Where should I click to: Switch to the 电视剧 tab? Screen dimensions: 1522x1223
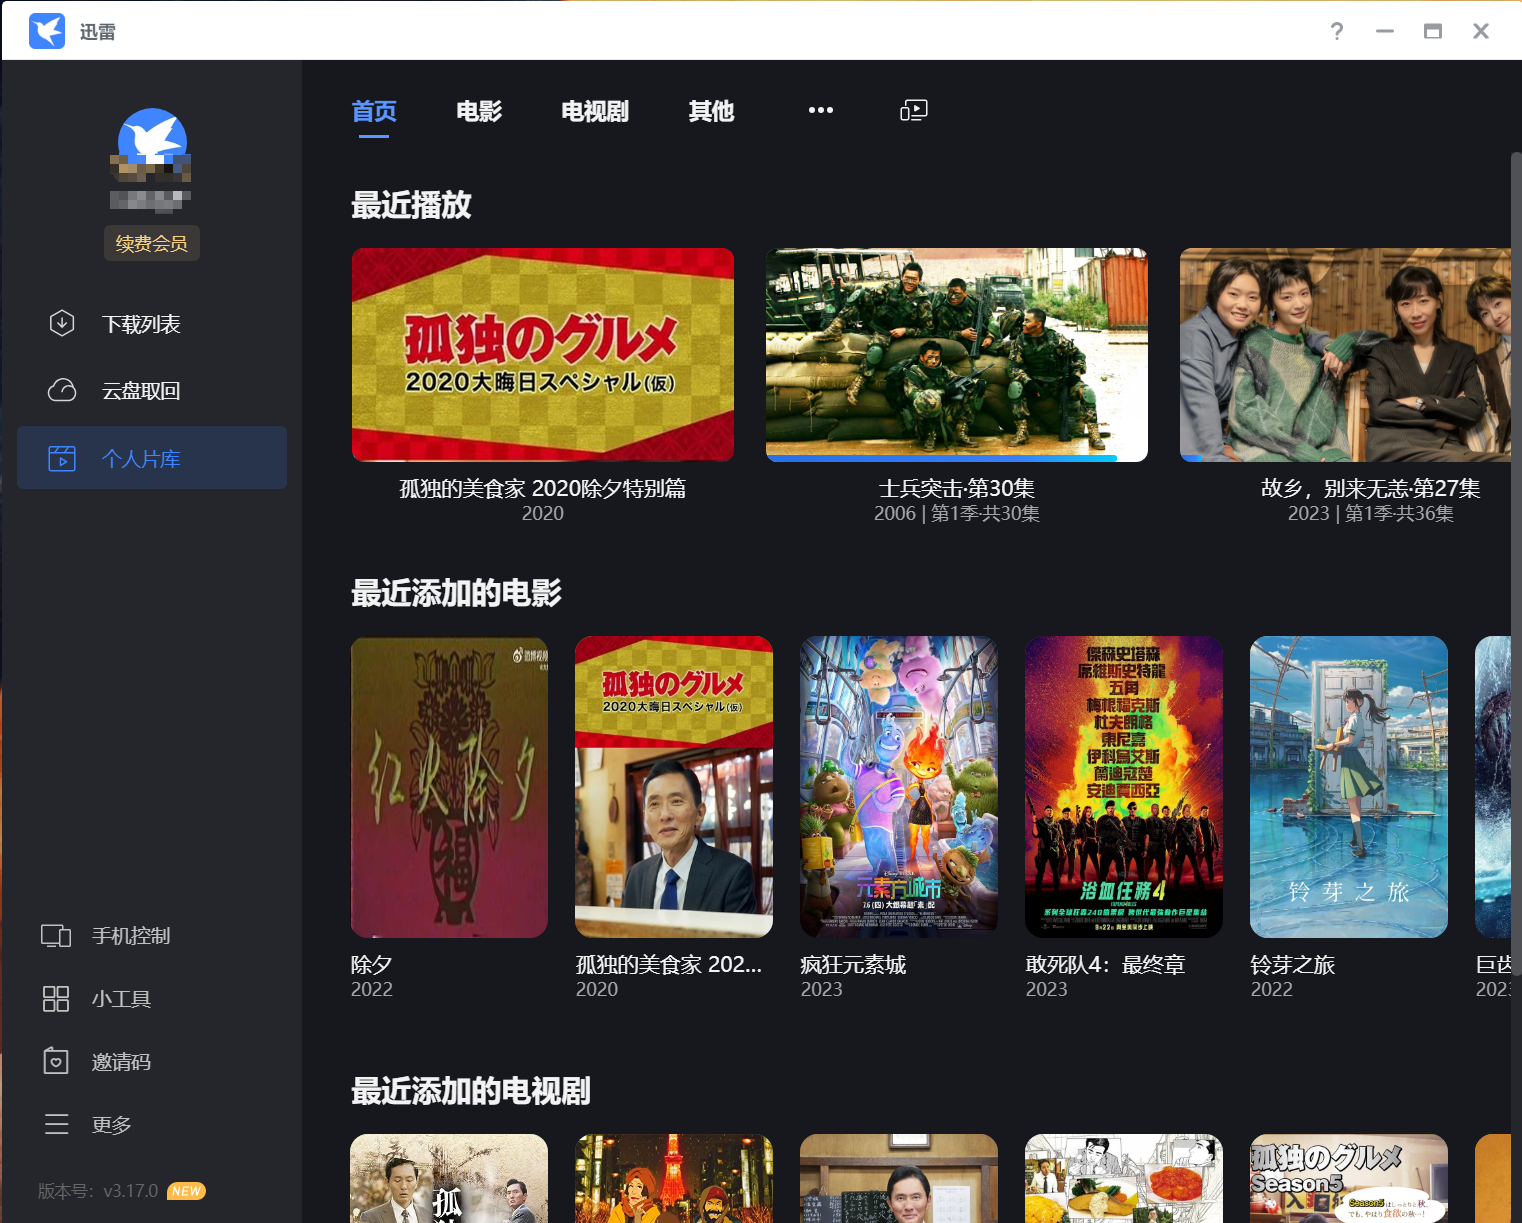pyautogui.click(x=595, y=112)
